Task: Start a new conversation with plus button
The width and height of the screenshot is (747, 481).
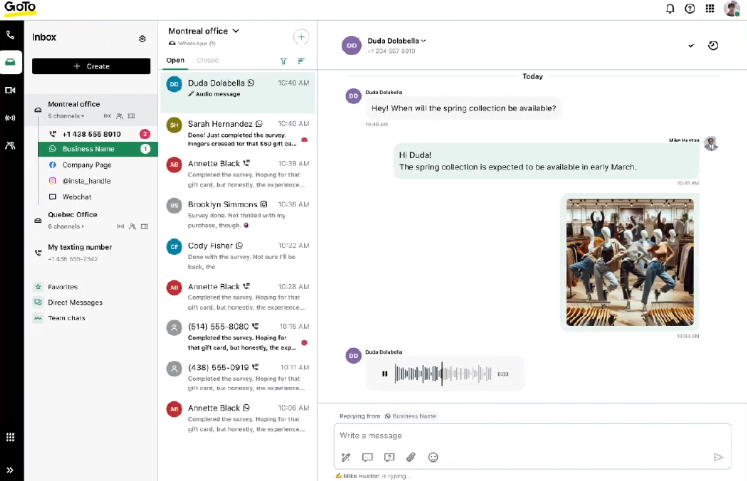Action: point(301,37)
